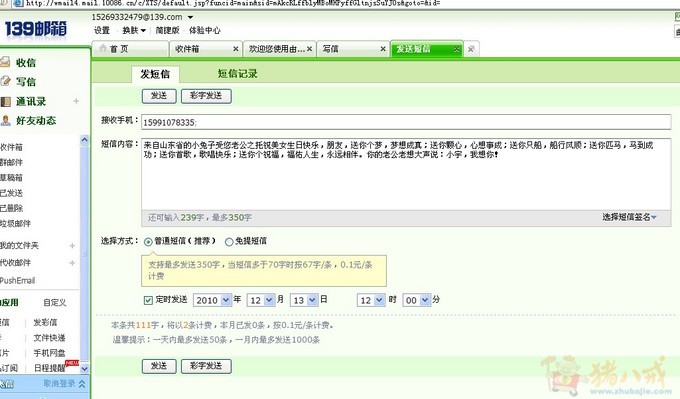Screen dimensions: 680x399
Task: Open the 已发送 folder in sidebar
Action: tap(11, 193)
